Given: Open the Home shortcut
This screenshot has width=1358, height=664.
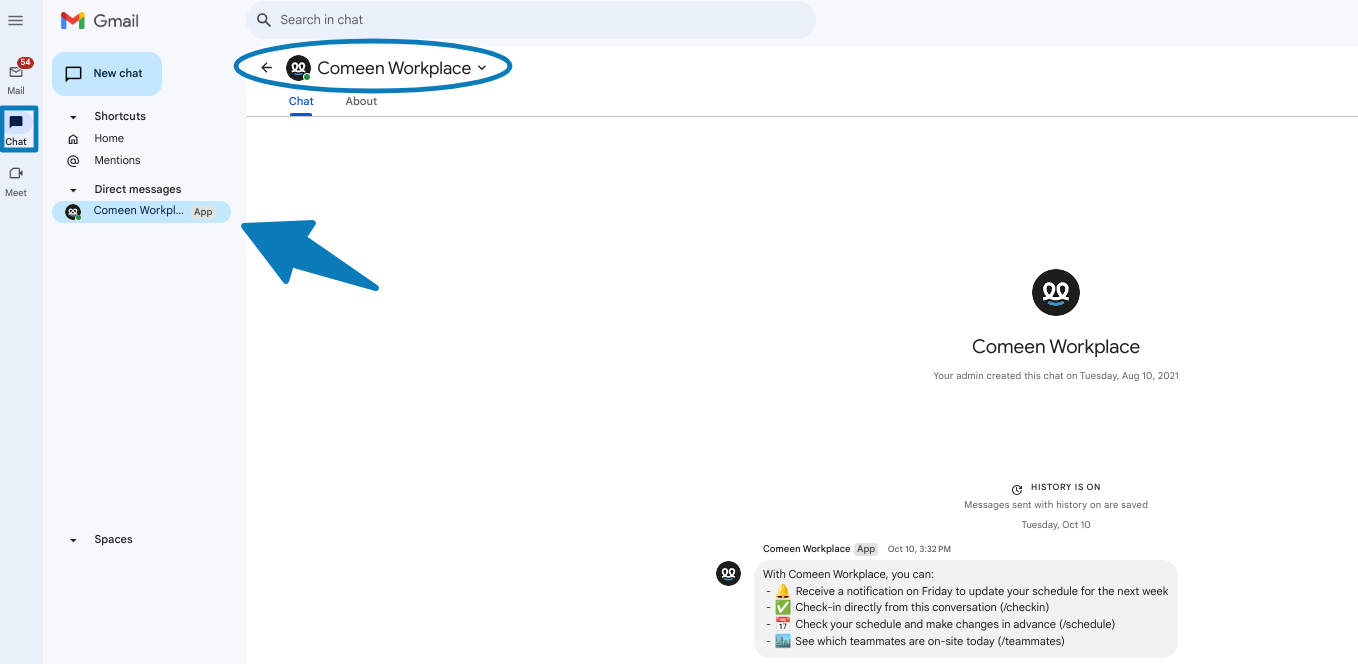Looking at the screenshot, I should (109, 139).
